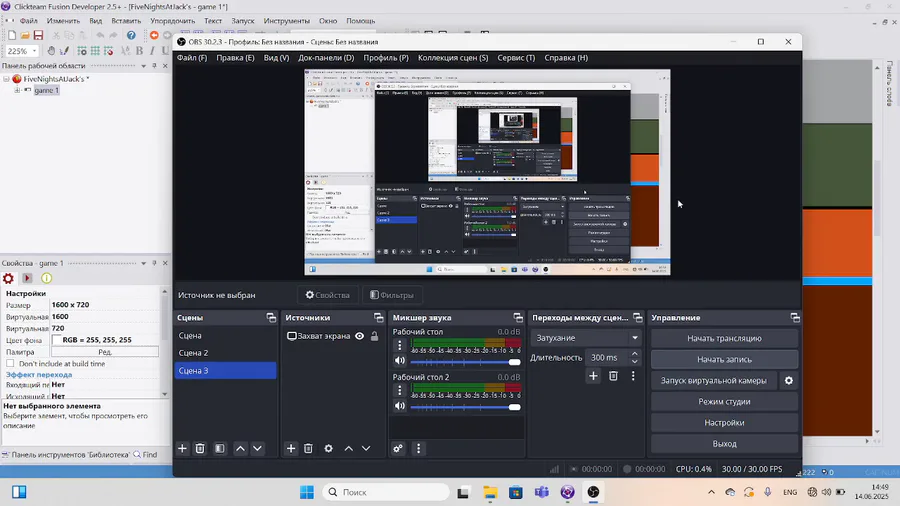This screenshot has width=900, height=506.
Task: Click red play icon in Fusion properties panel
Action: pyautogui.click(x=27, y=278)
